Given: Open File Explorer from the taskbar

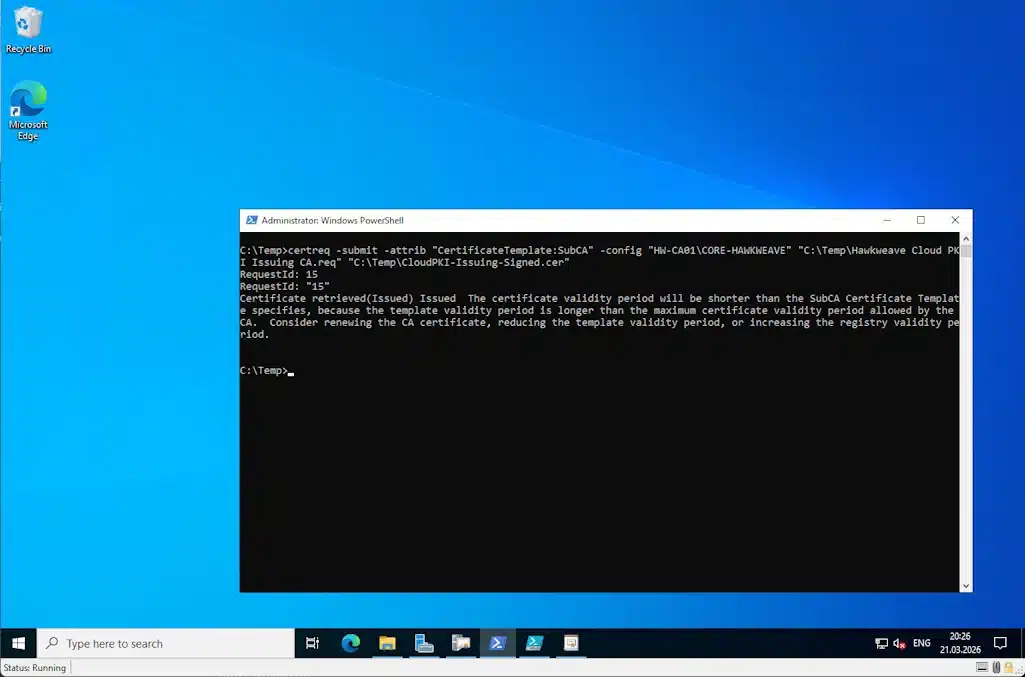Looking at the screenshot, I should coord(387,643).
